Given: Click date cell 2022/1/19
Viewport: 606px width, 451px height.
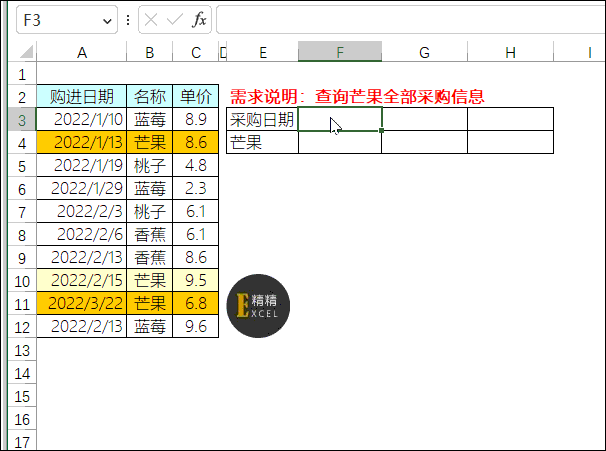Looking at the screenshot, I should click(x=82, y=165).
